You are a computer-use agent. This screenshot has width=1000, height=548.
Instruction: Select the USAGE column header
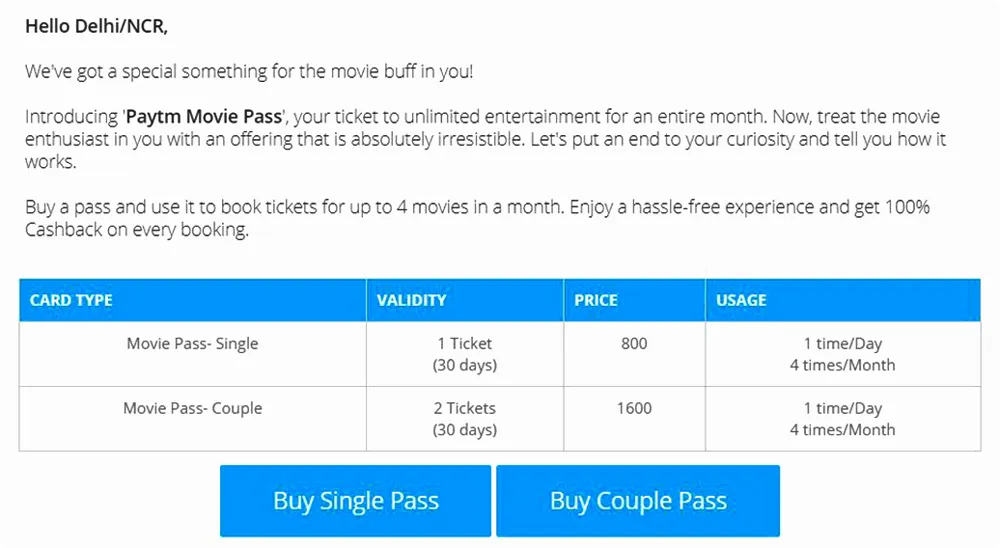[x=843, y=300]
